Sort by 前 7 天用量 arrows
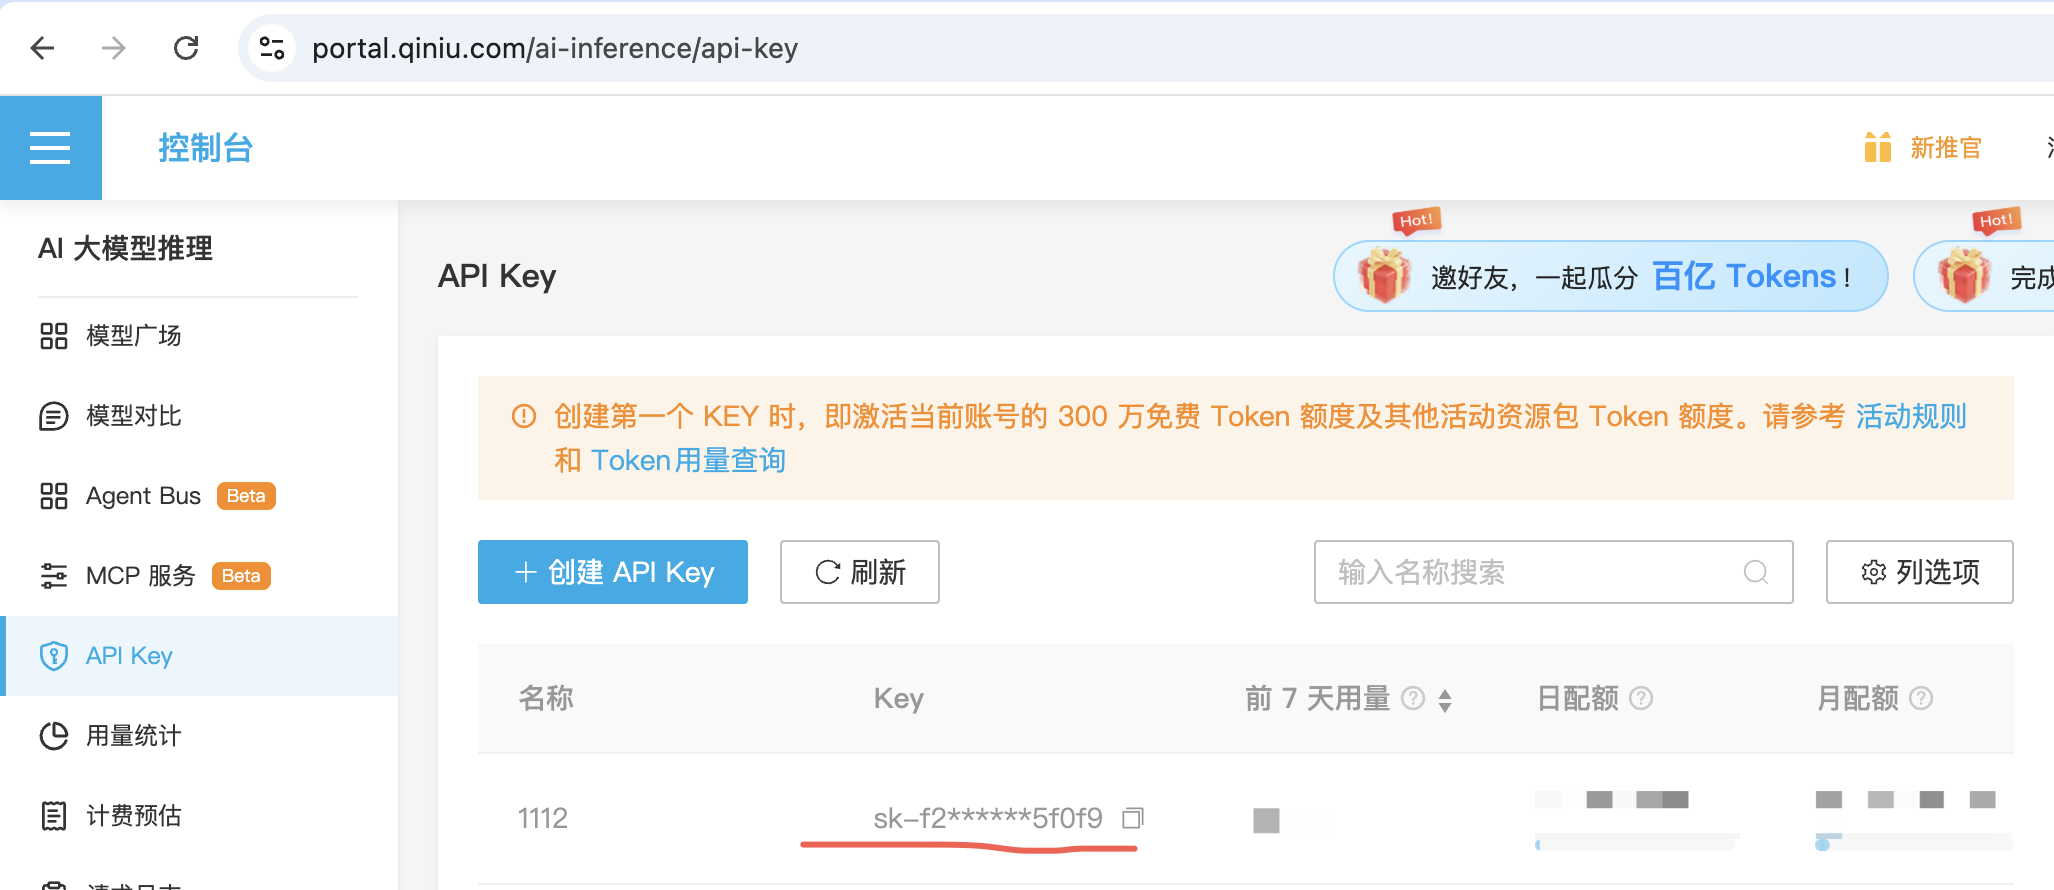The image size is (2054, 890). click(1445, 700)
